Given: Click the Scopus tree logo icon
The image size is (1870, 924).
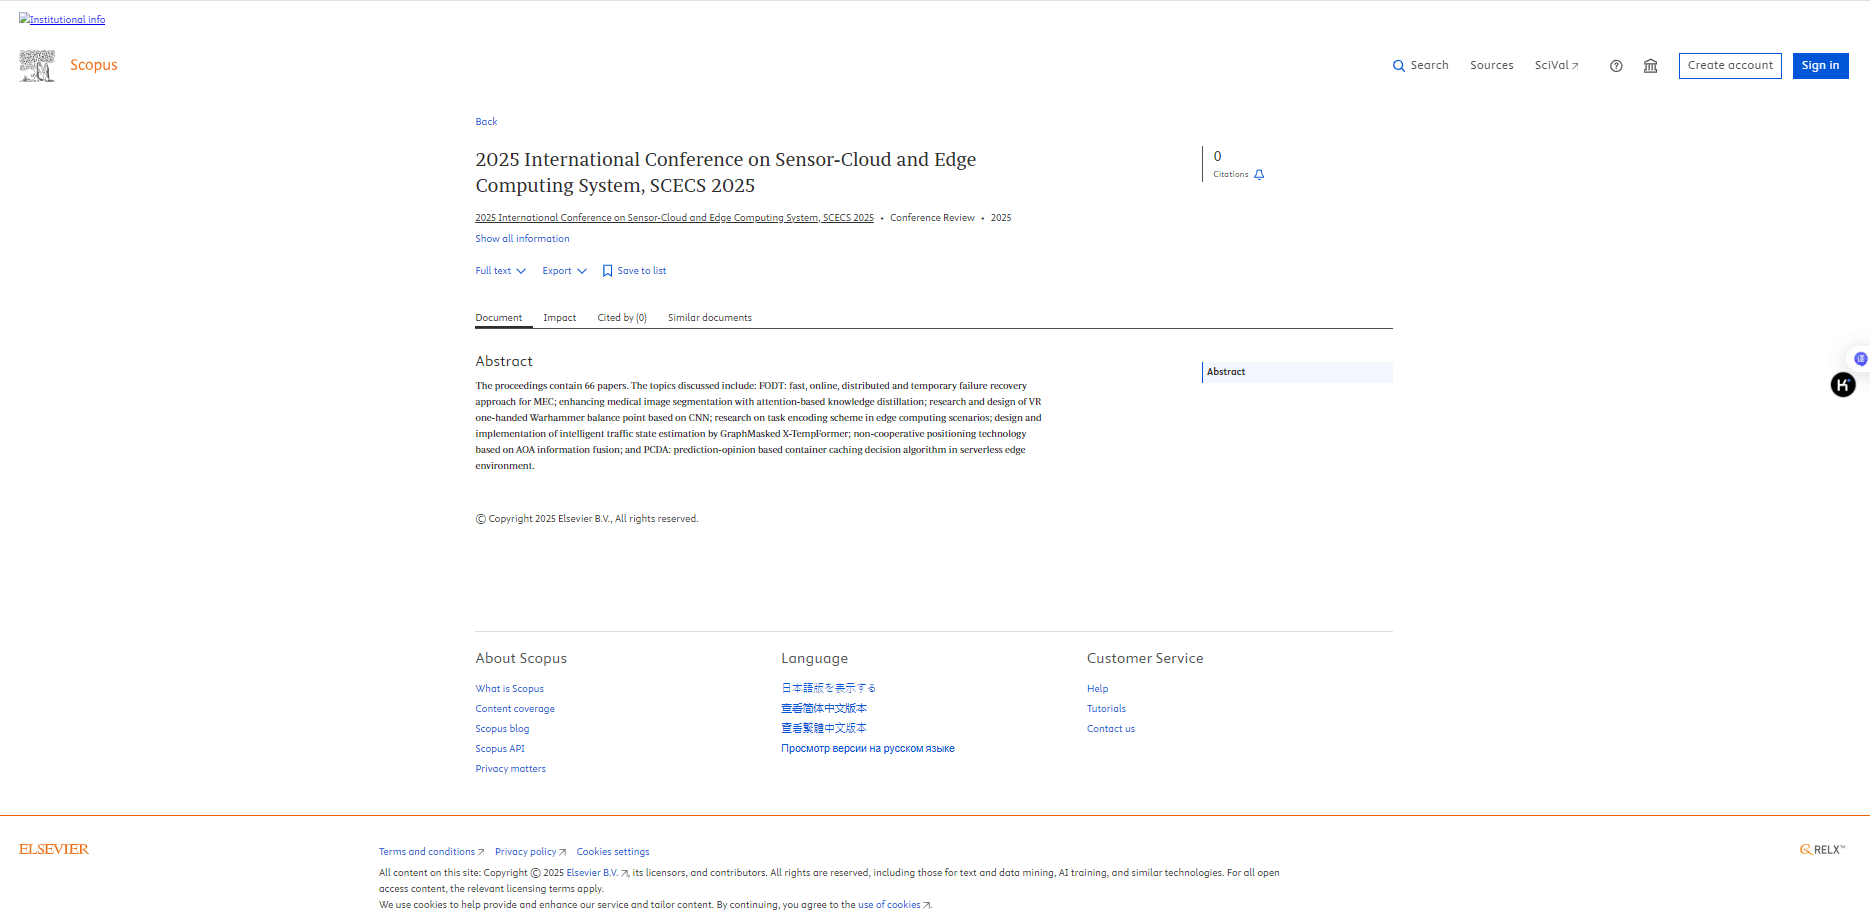Looking at the screenshot, I should click(37, 66).
